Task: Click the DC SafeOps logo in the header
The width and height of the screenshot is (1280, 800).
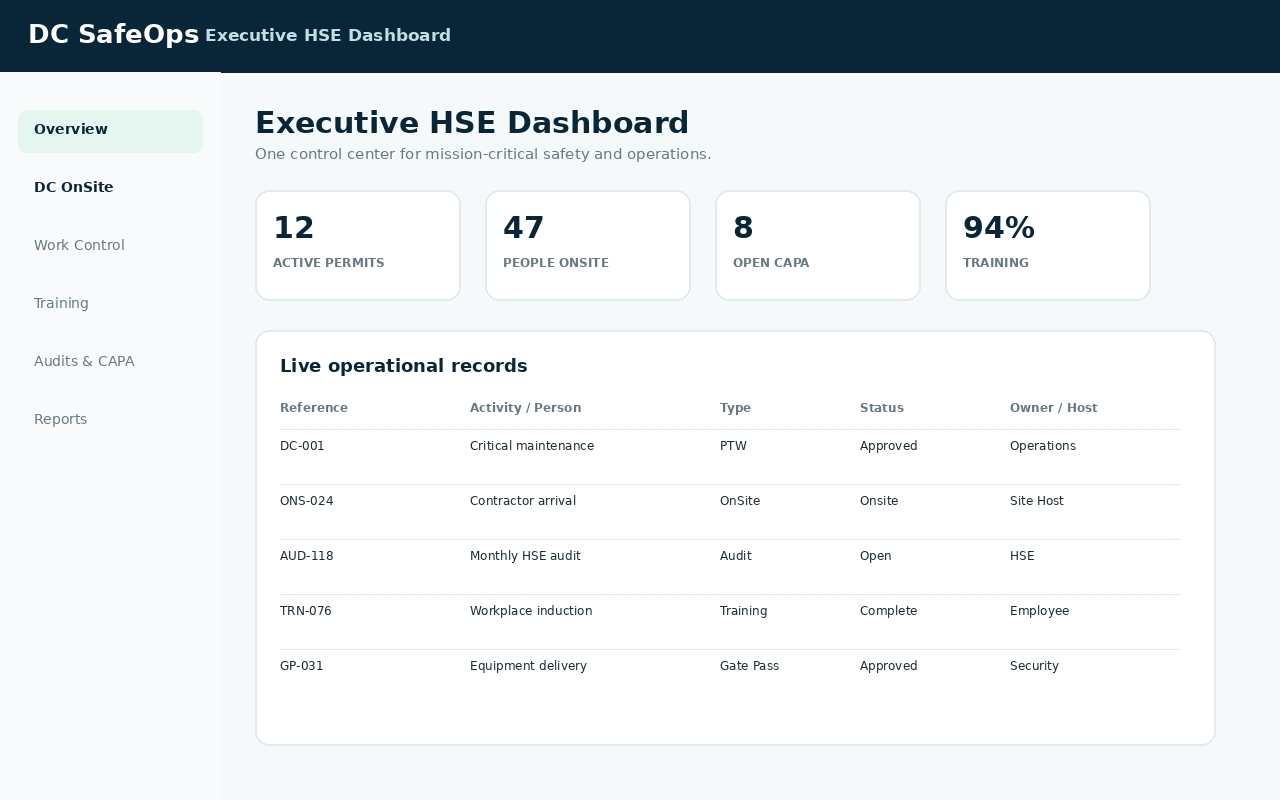Action: (x=114, y=35)
